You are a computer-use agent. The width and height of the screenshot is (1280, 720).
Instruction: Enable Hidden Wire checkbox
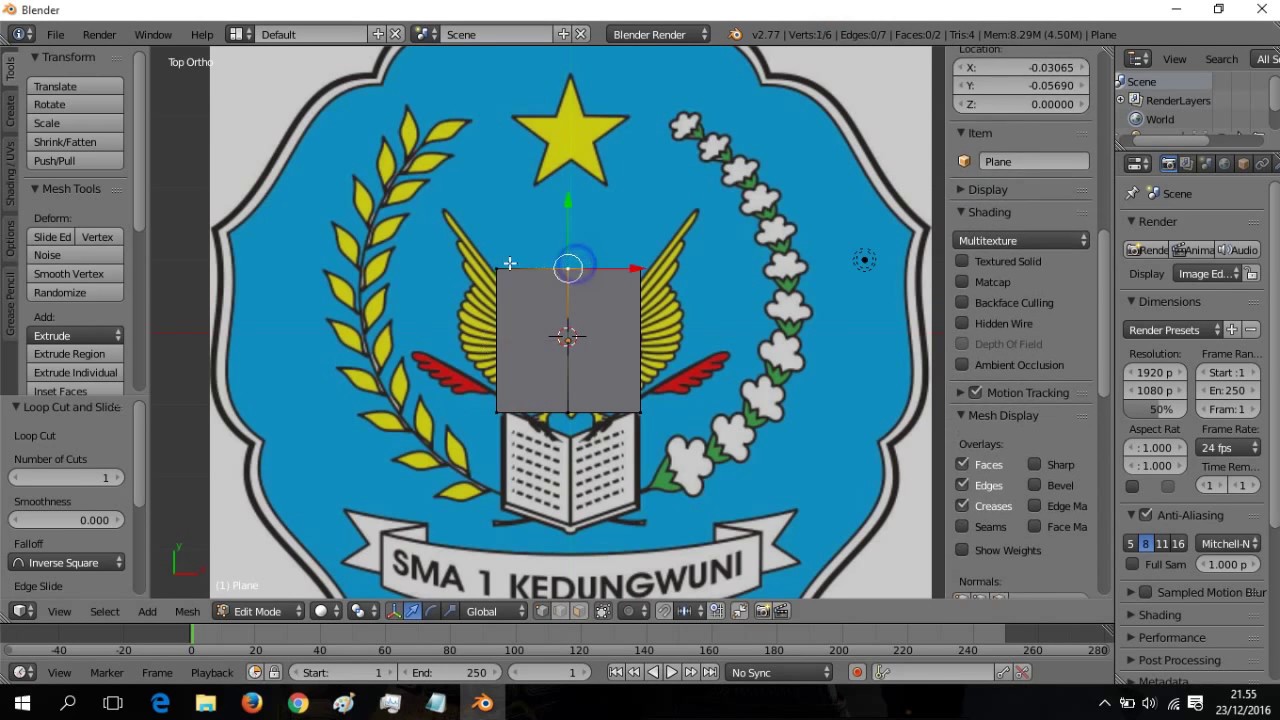tap(962, 323)
